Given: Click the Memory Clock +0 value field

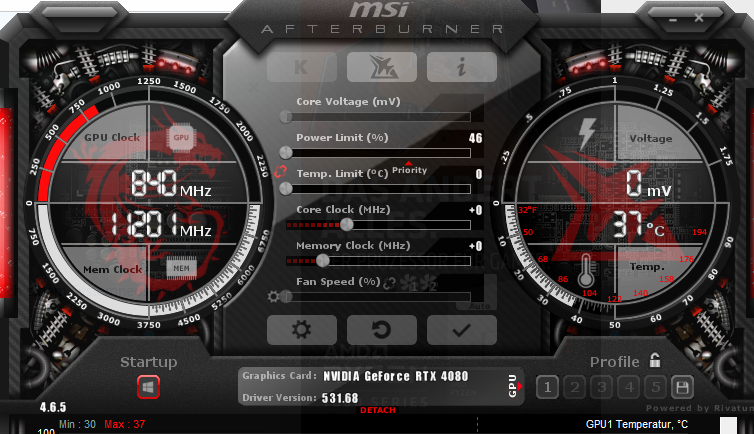Looking at the screenshot, I should pyautogui.click(x=476, y=246).
